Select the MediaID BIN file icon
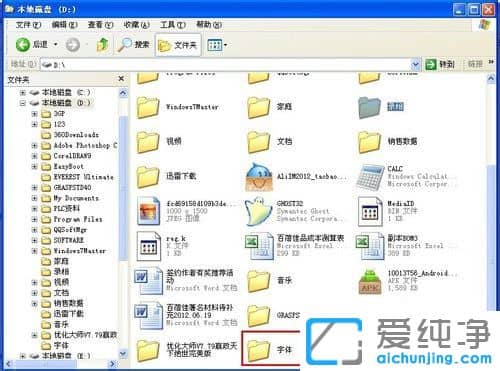500x371 pixels. (x=370, y=211)
